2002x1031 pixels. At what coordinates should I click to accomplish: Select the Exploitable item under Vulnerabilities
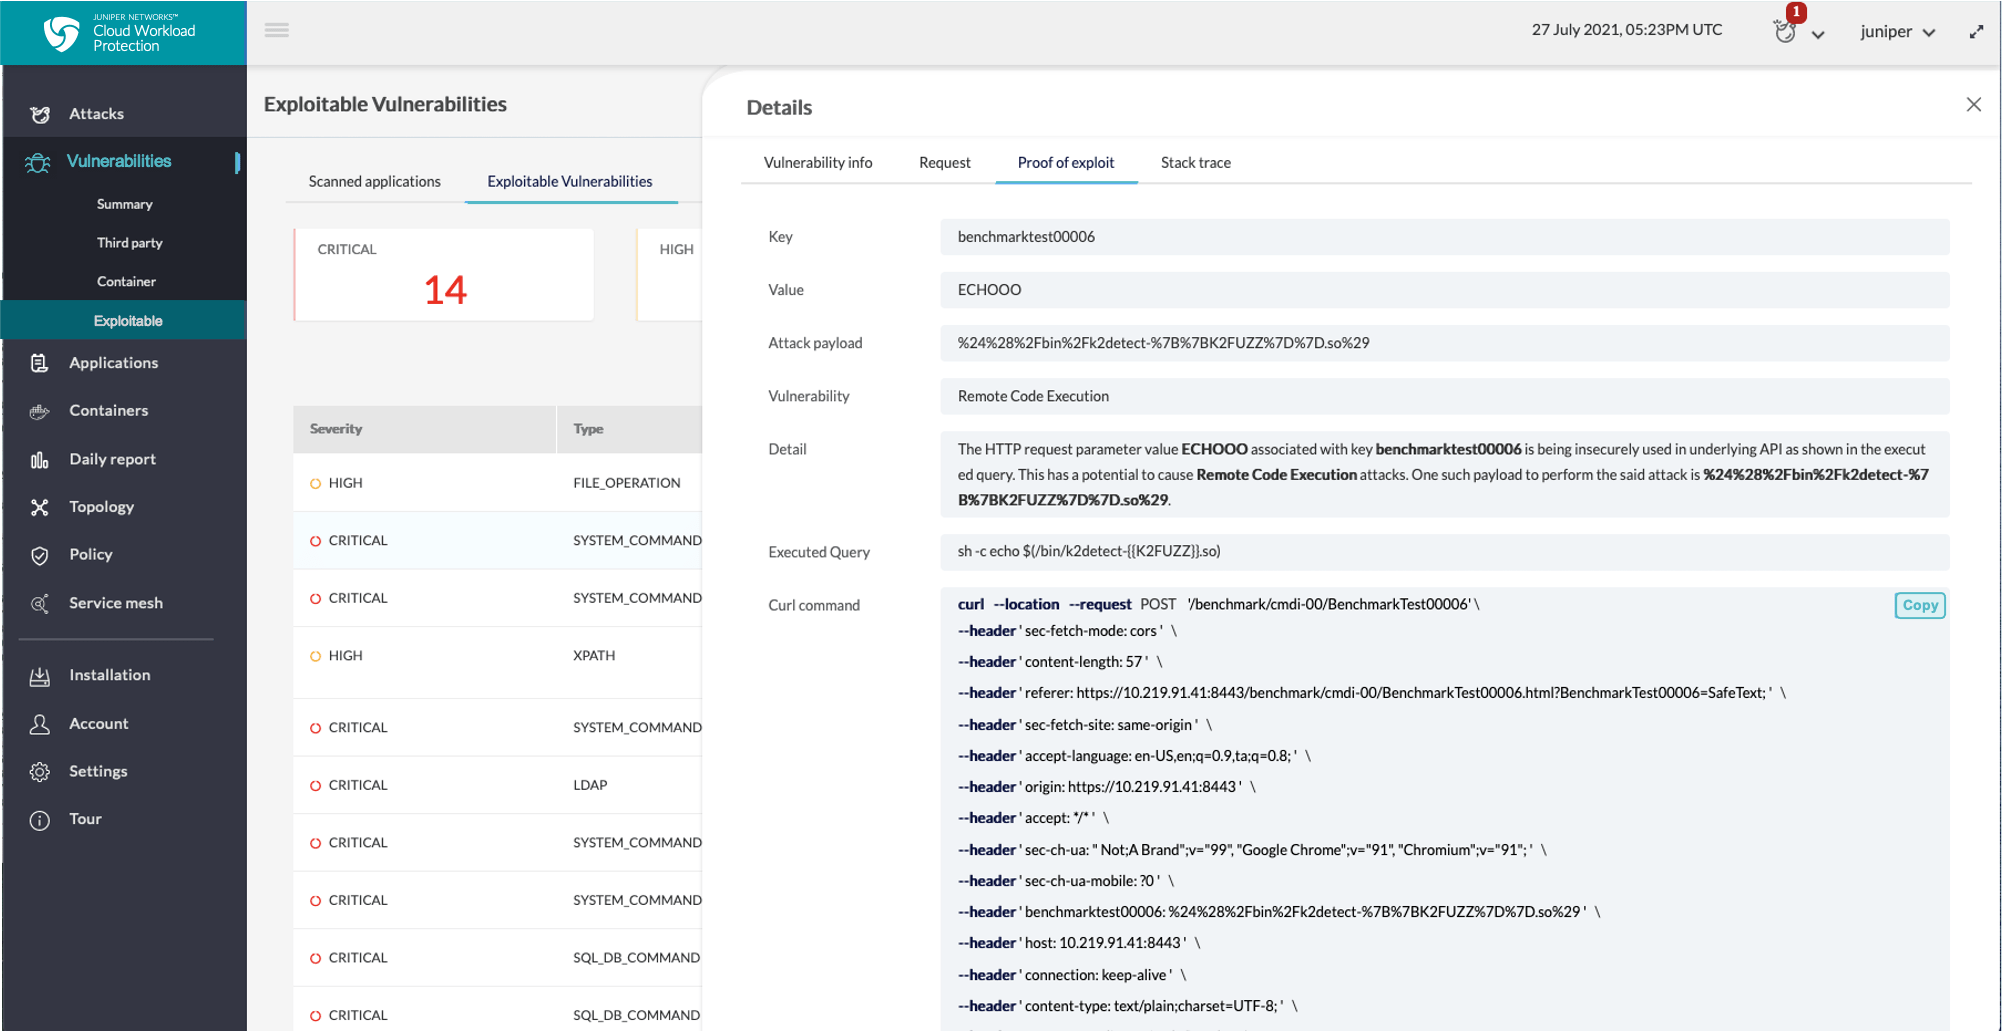tap(128, 320)
